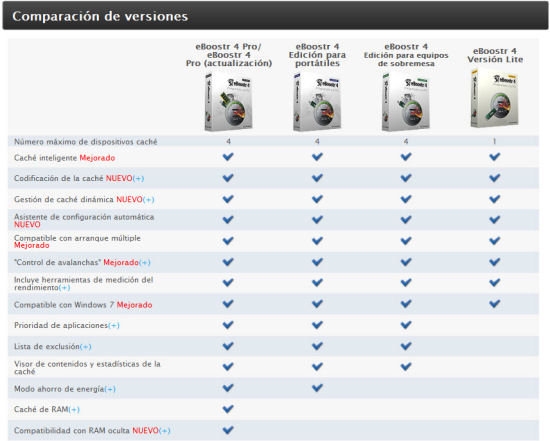
Task: Click the Comparación de versiones title
Action: [100, 16]
